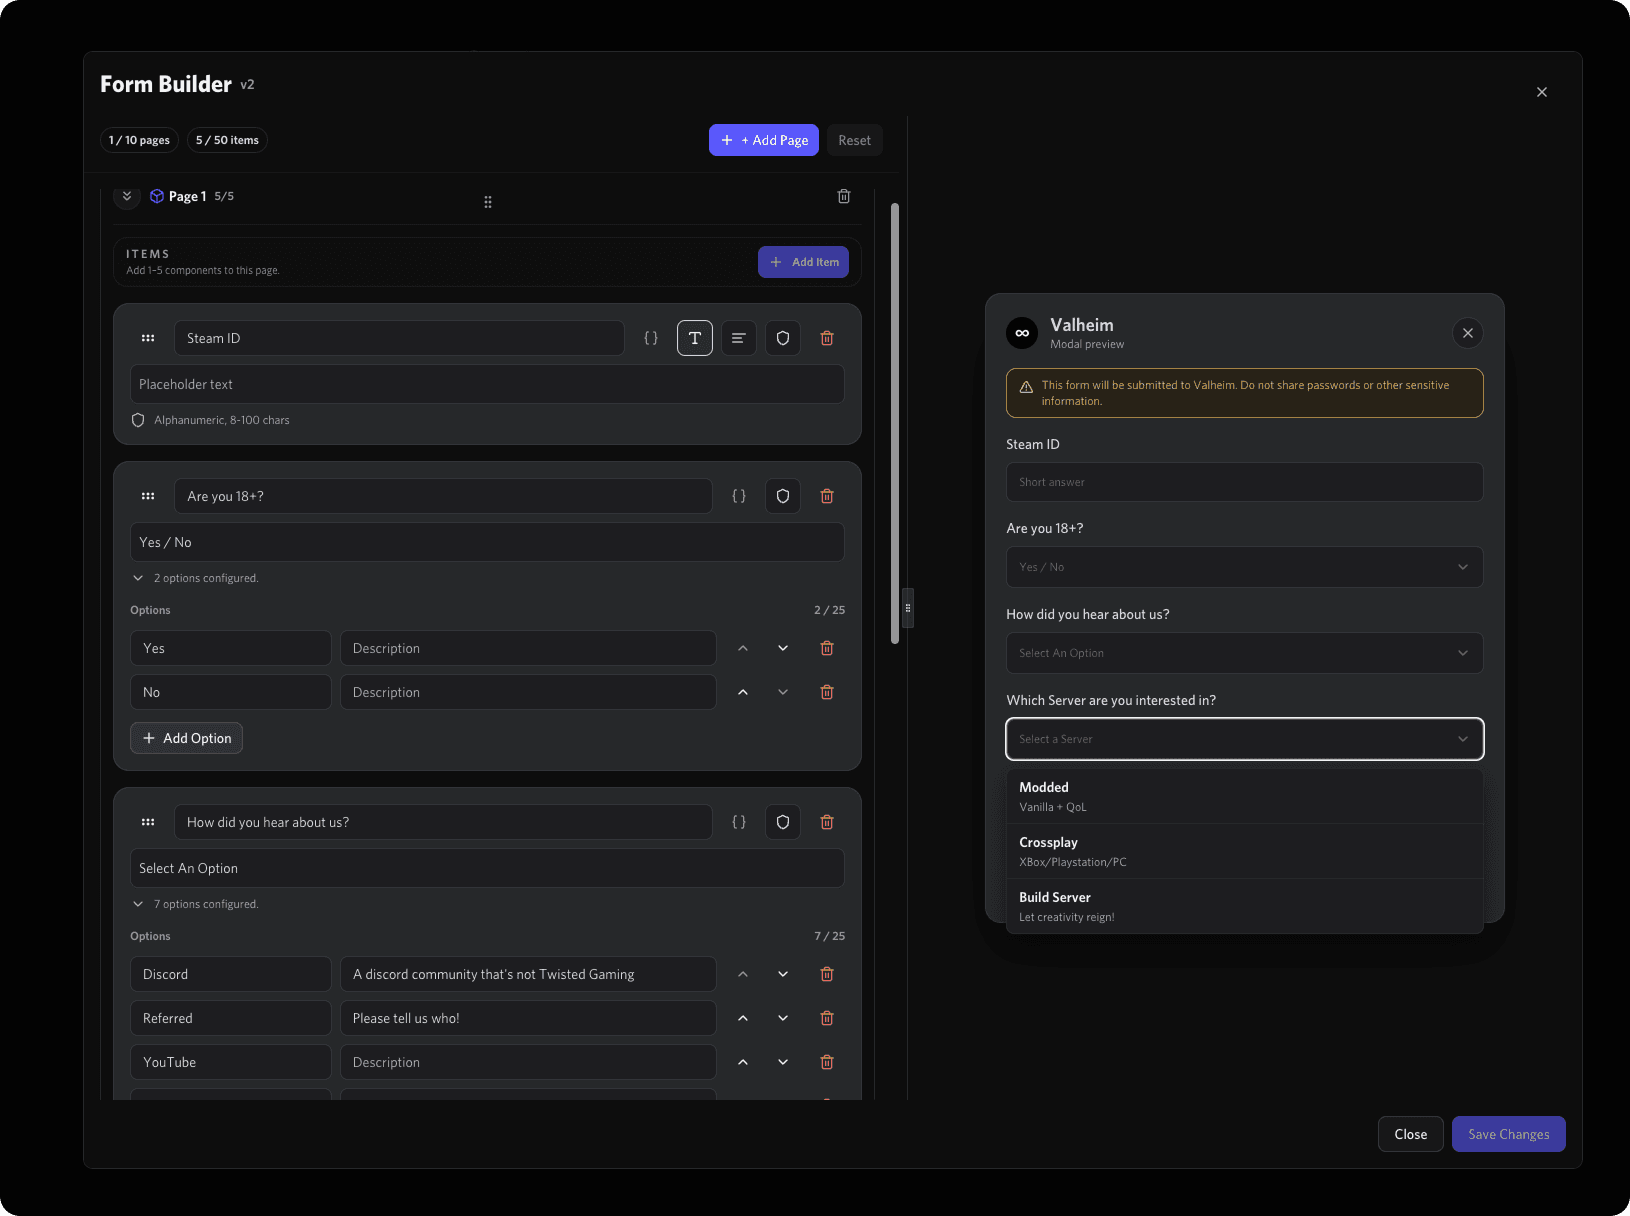
Task: Collapse Page 1 section
Action: tap(127, 196)
